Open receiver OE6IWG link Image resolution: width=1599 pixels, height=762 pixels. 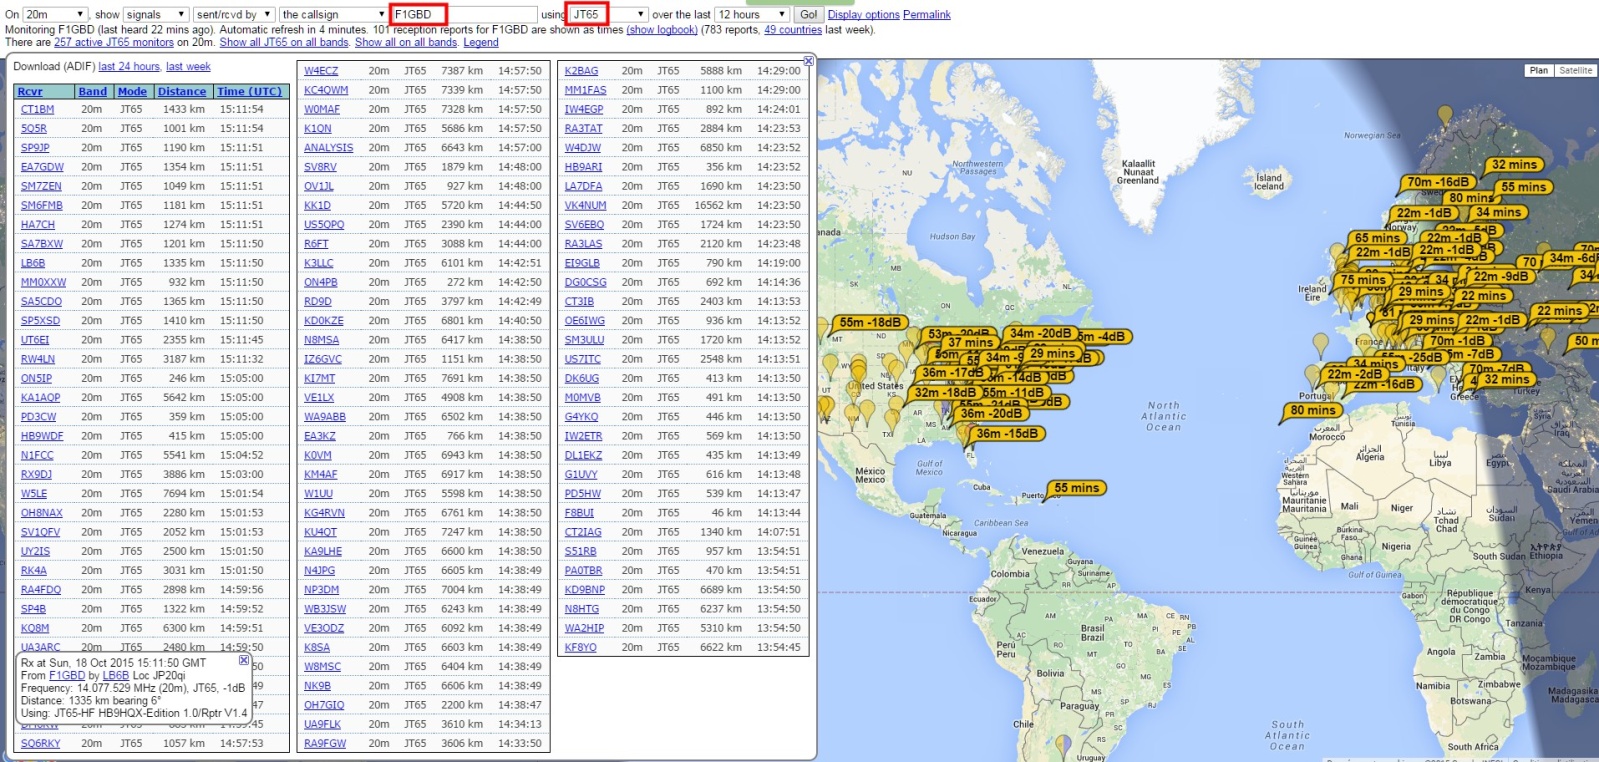click(585, 321)
